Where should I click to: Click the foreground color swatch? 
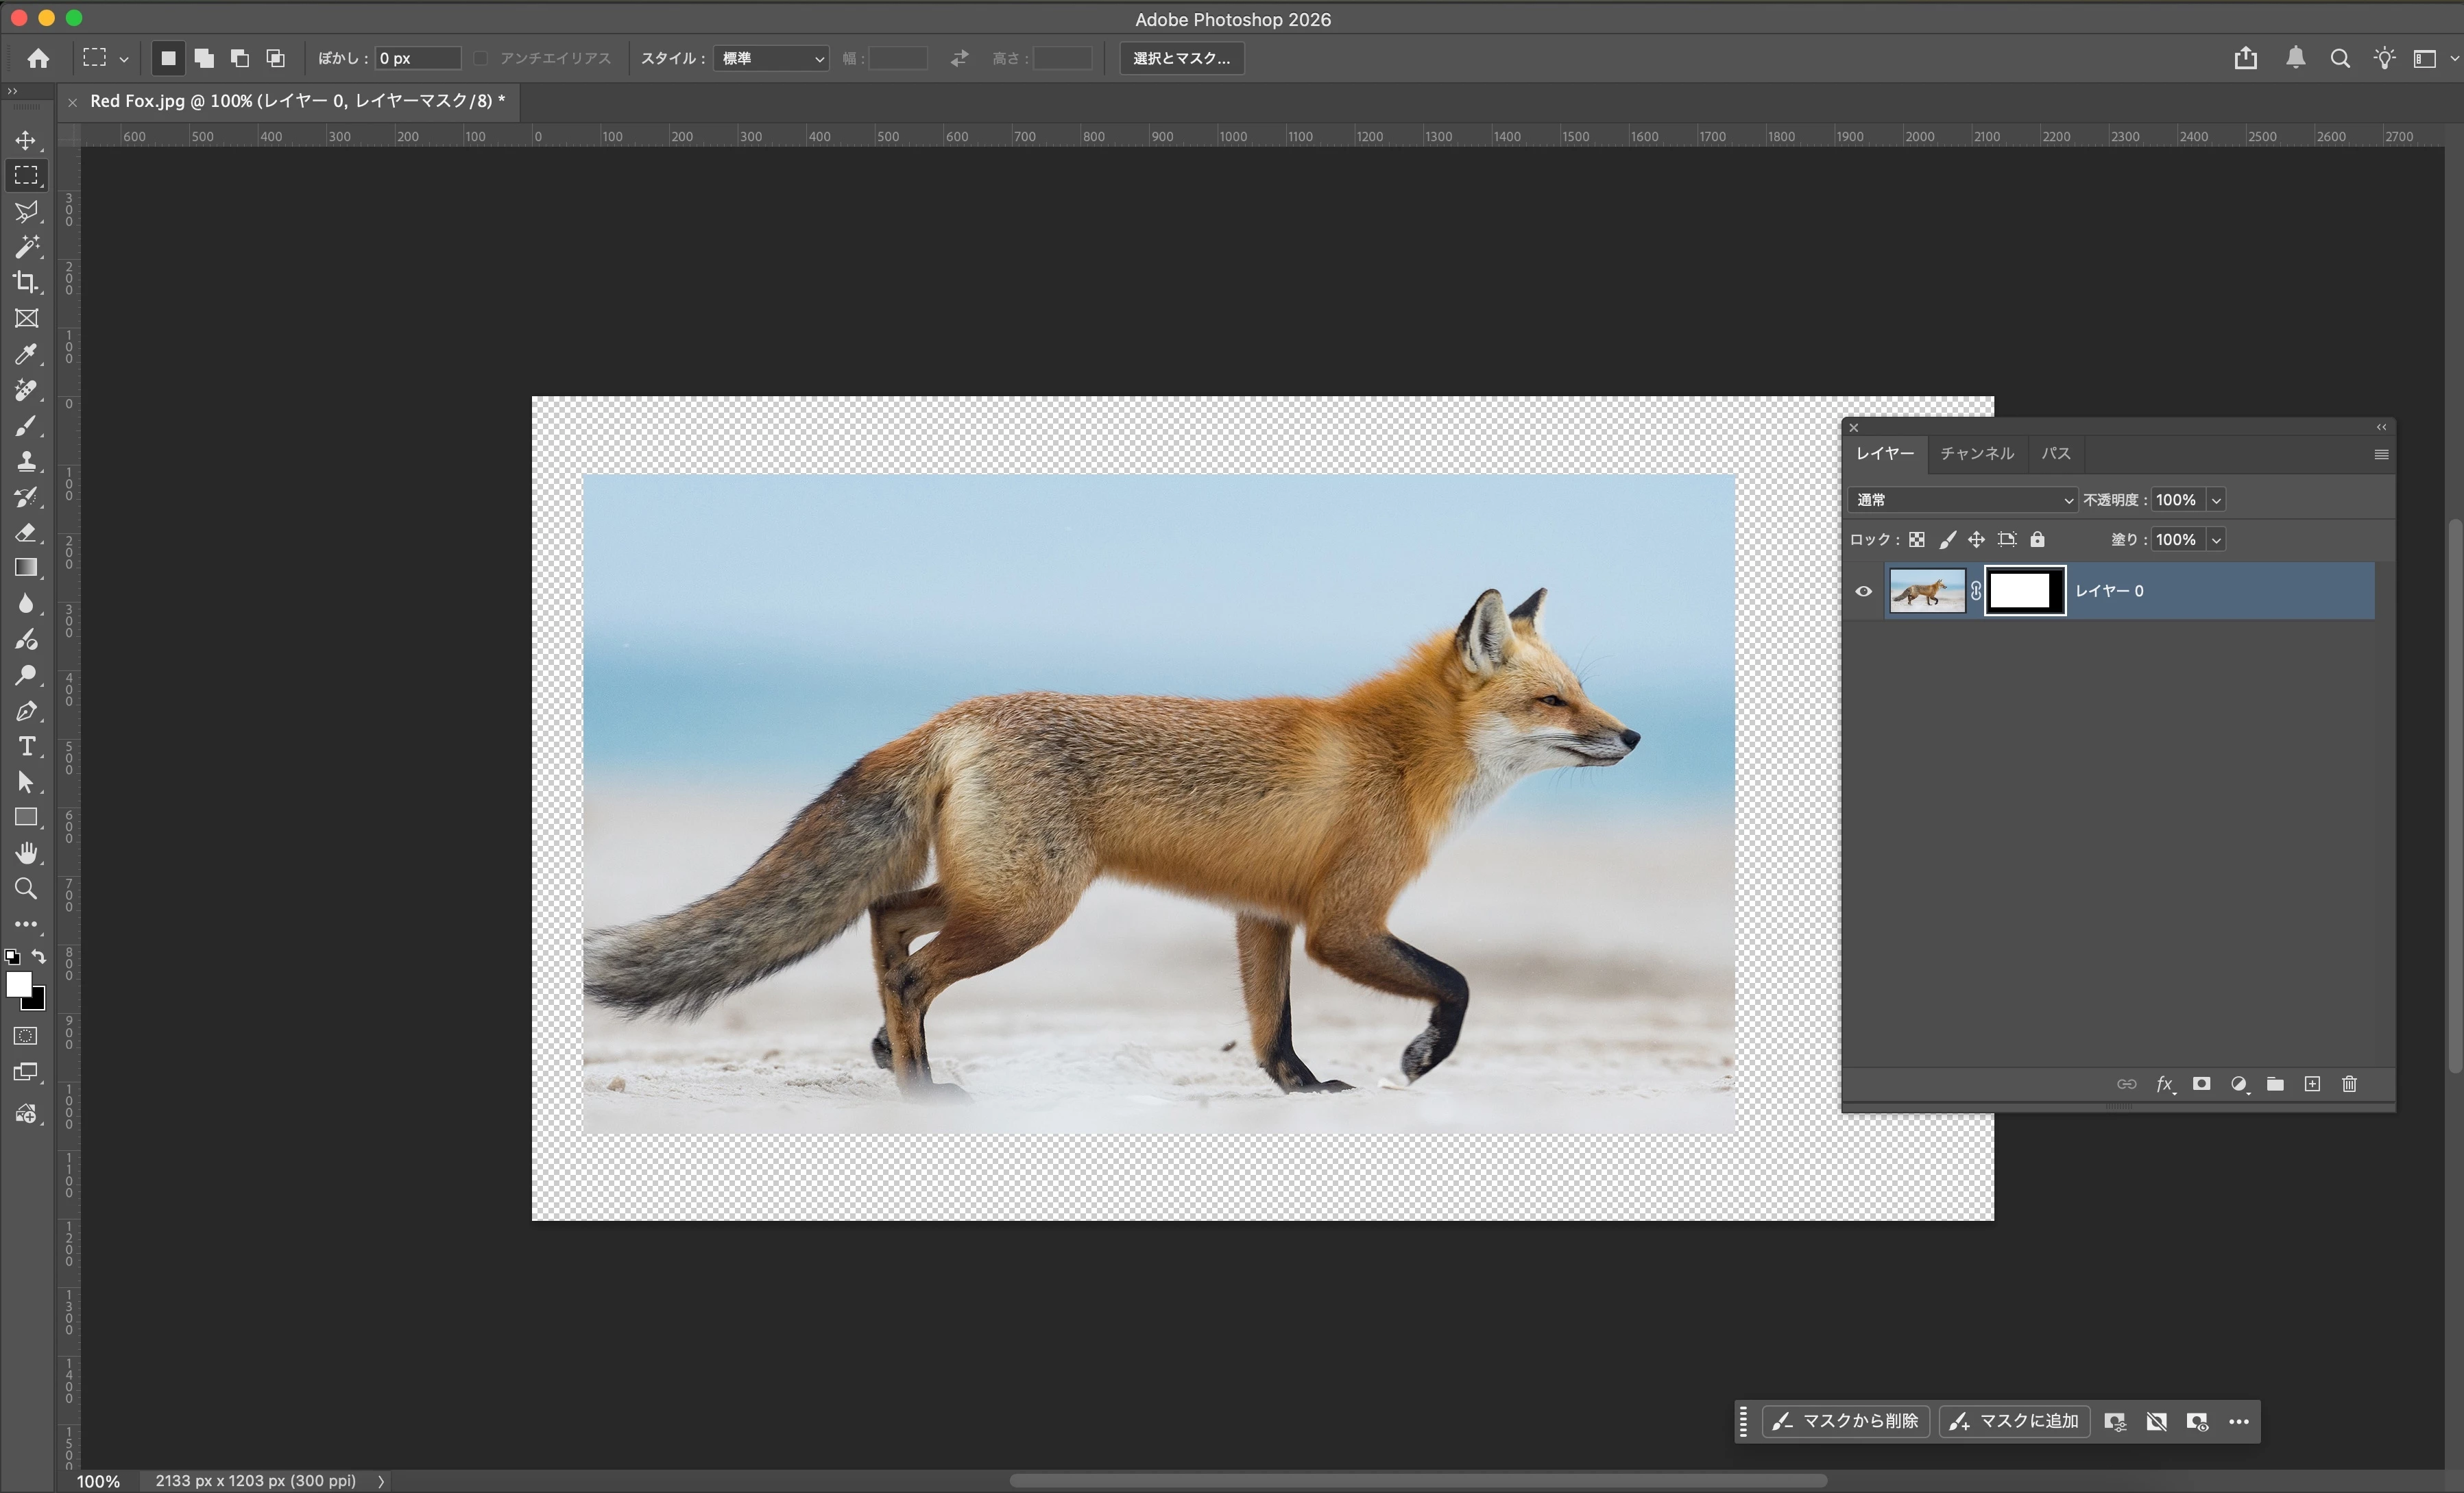click(16, 984)
